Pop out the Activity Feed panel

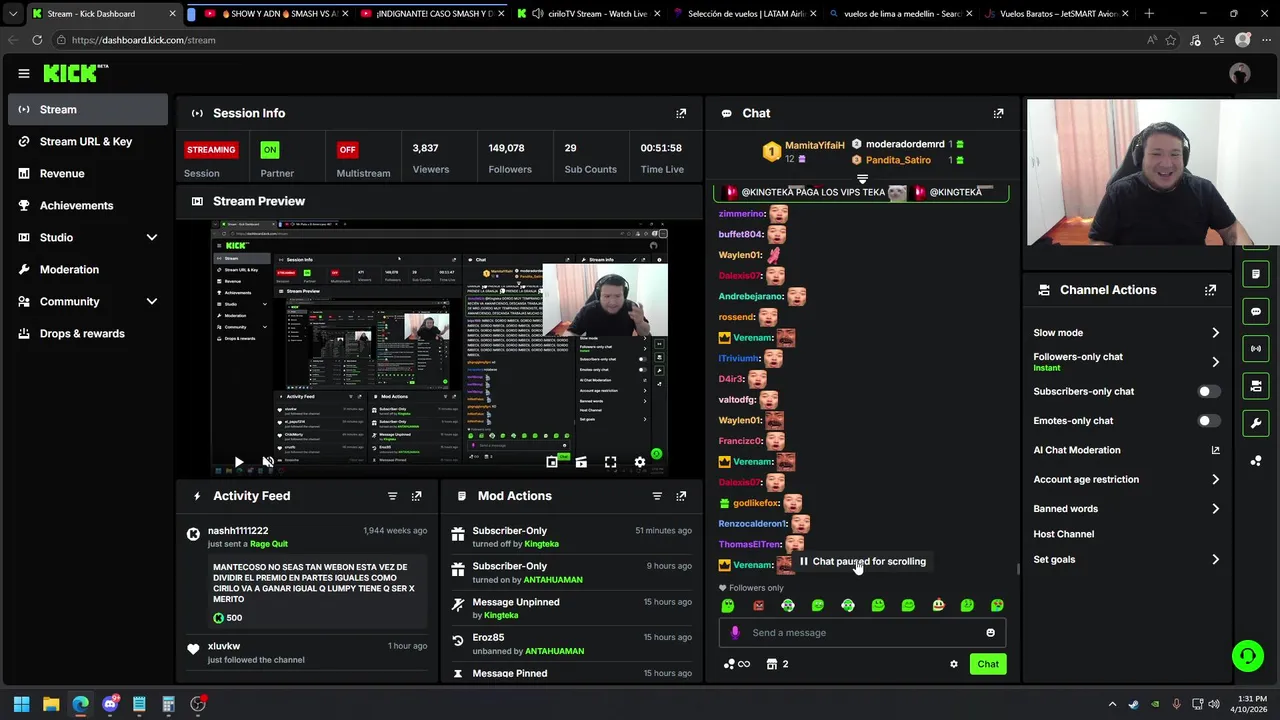pos(416,496)
